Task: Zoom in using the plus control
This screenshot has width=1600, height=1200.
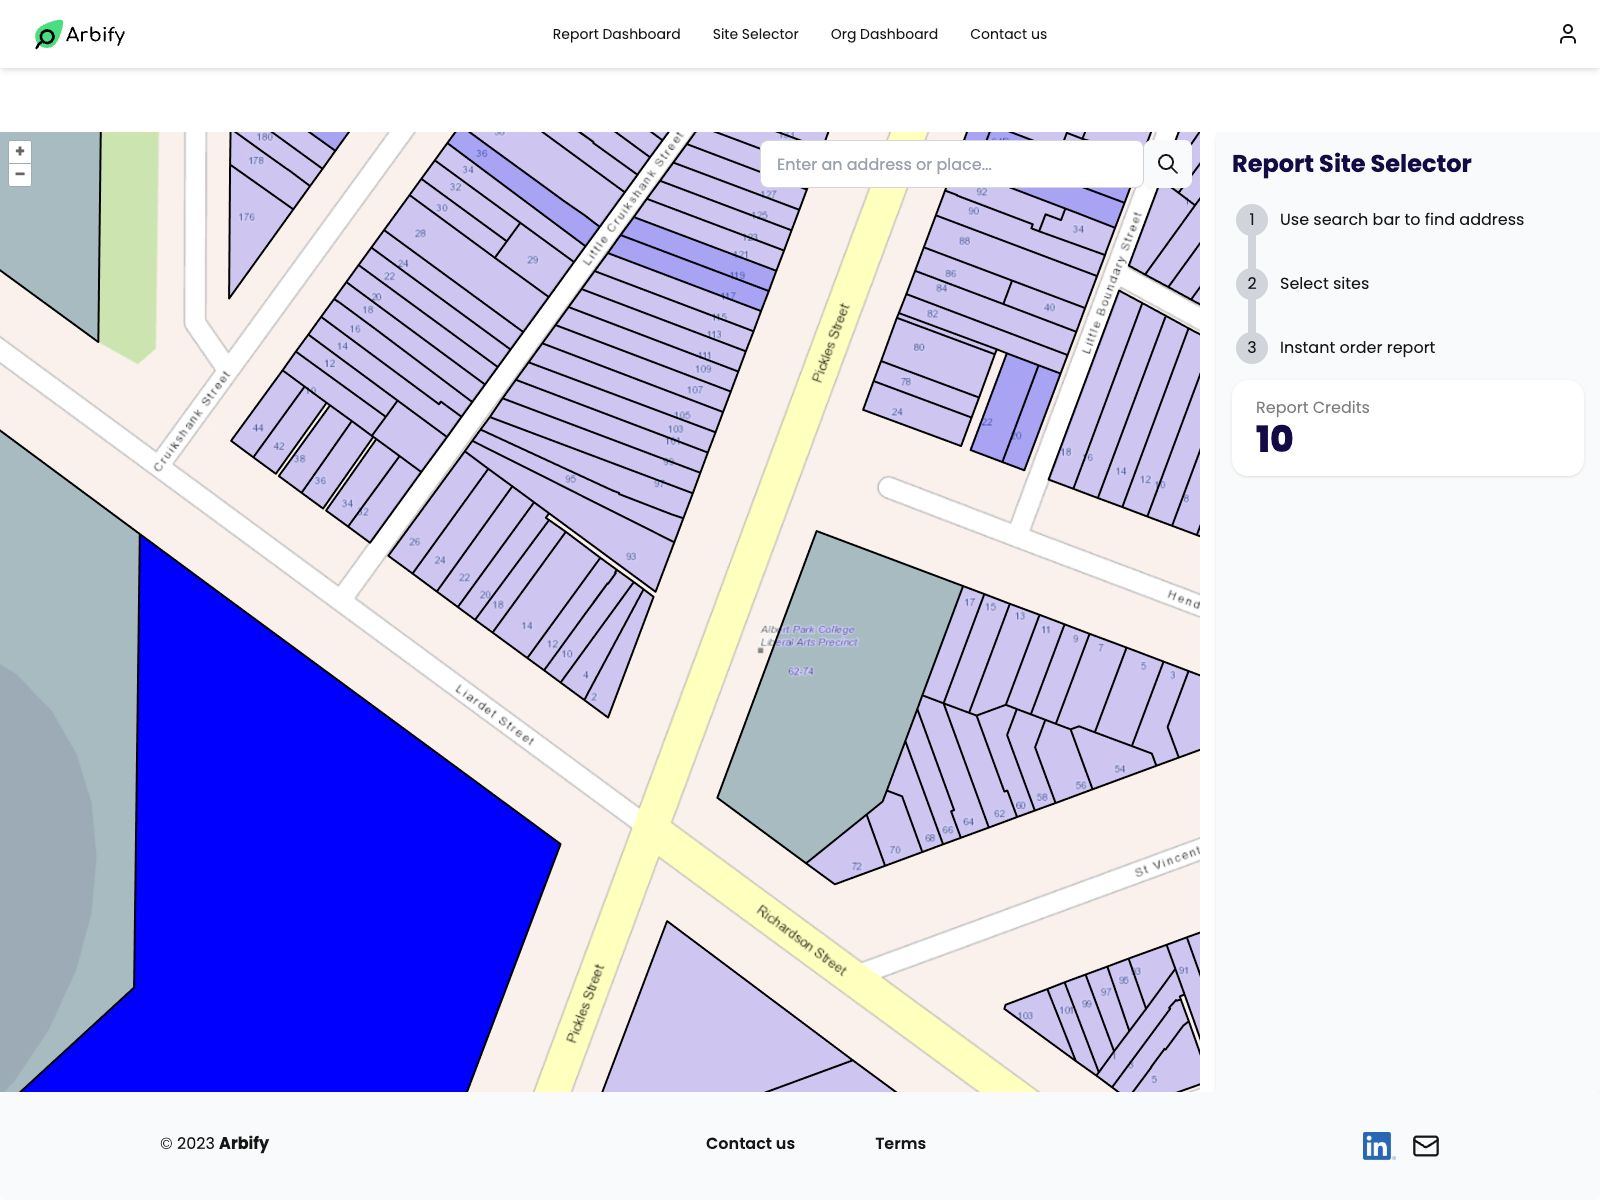Action: tap(20, 150)
